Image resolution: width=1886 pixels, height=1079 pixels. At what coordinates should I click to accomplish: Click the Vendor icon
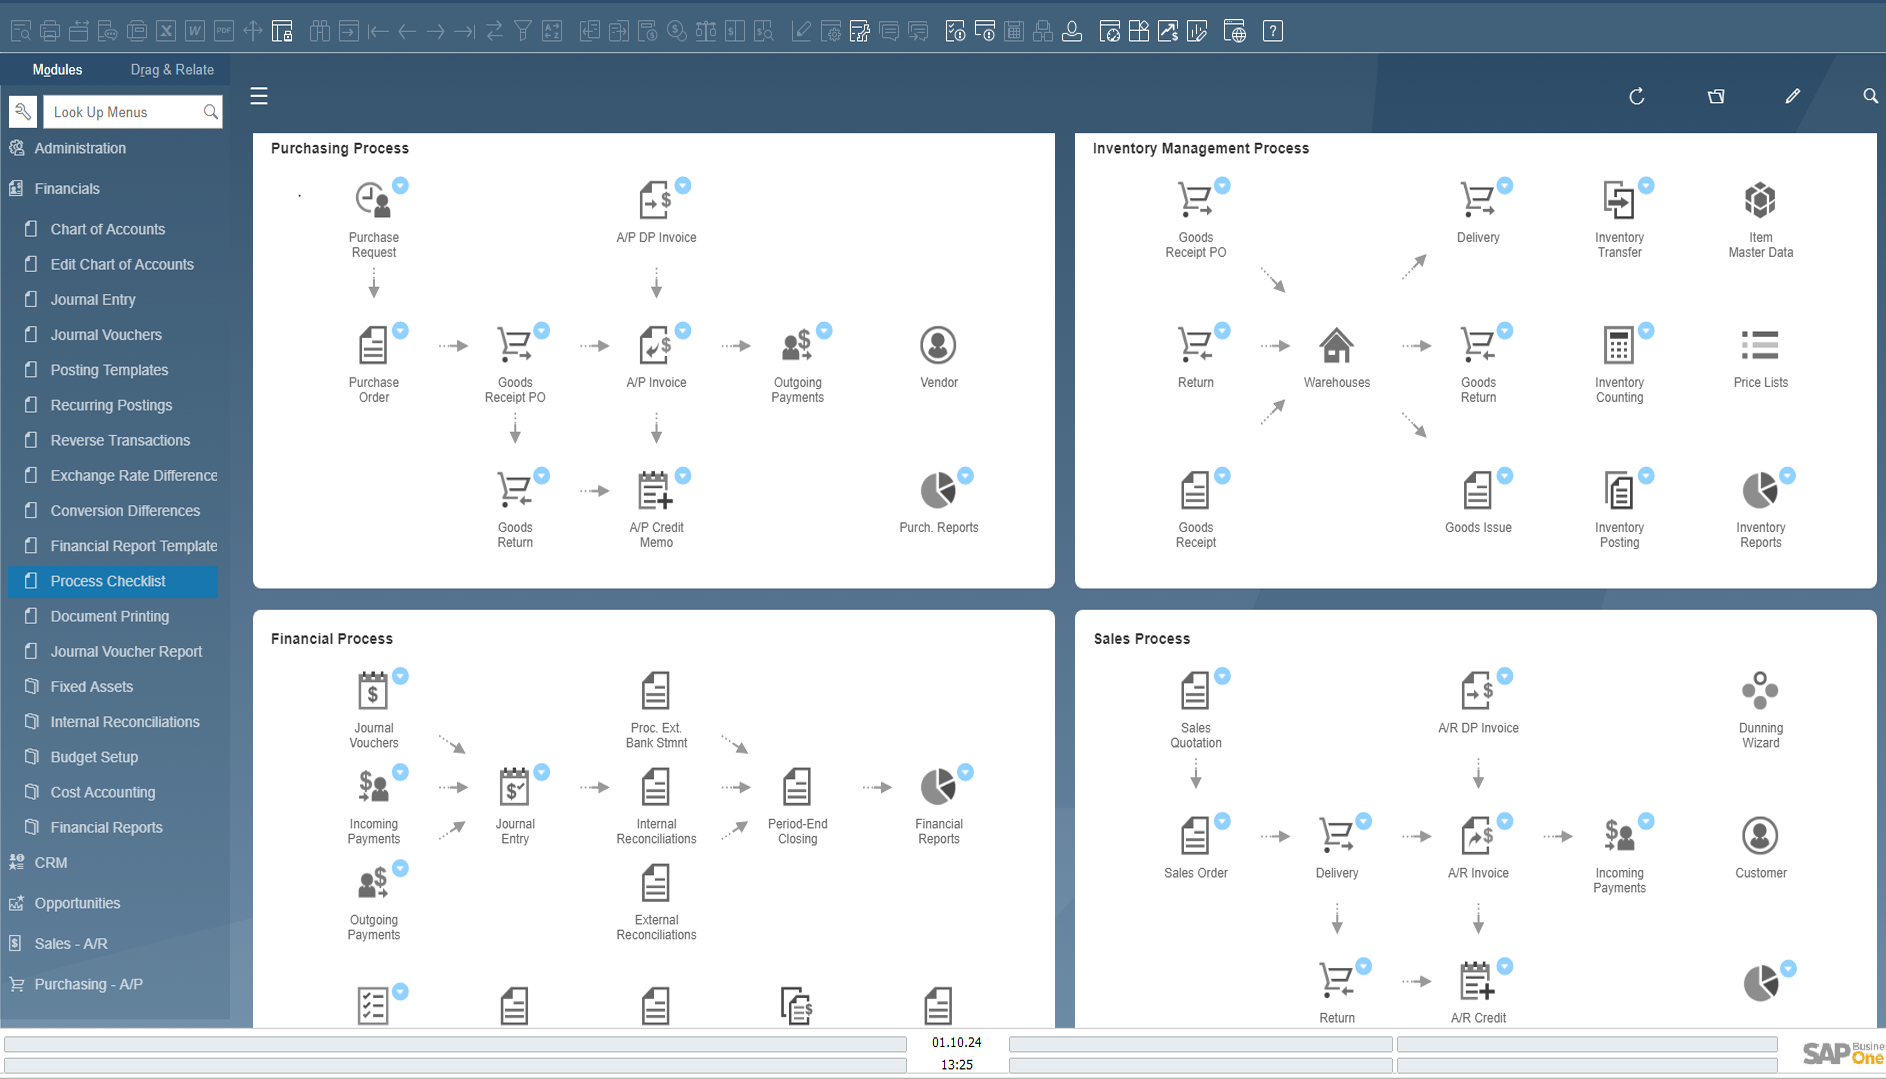pos(938,346)
